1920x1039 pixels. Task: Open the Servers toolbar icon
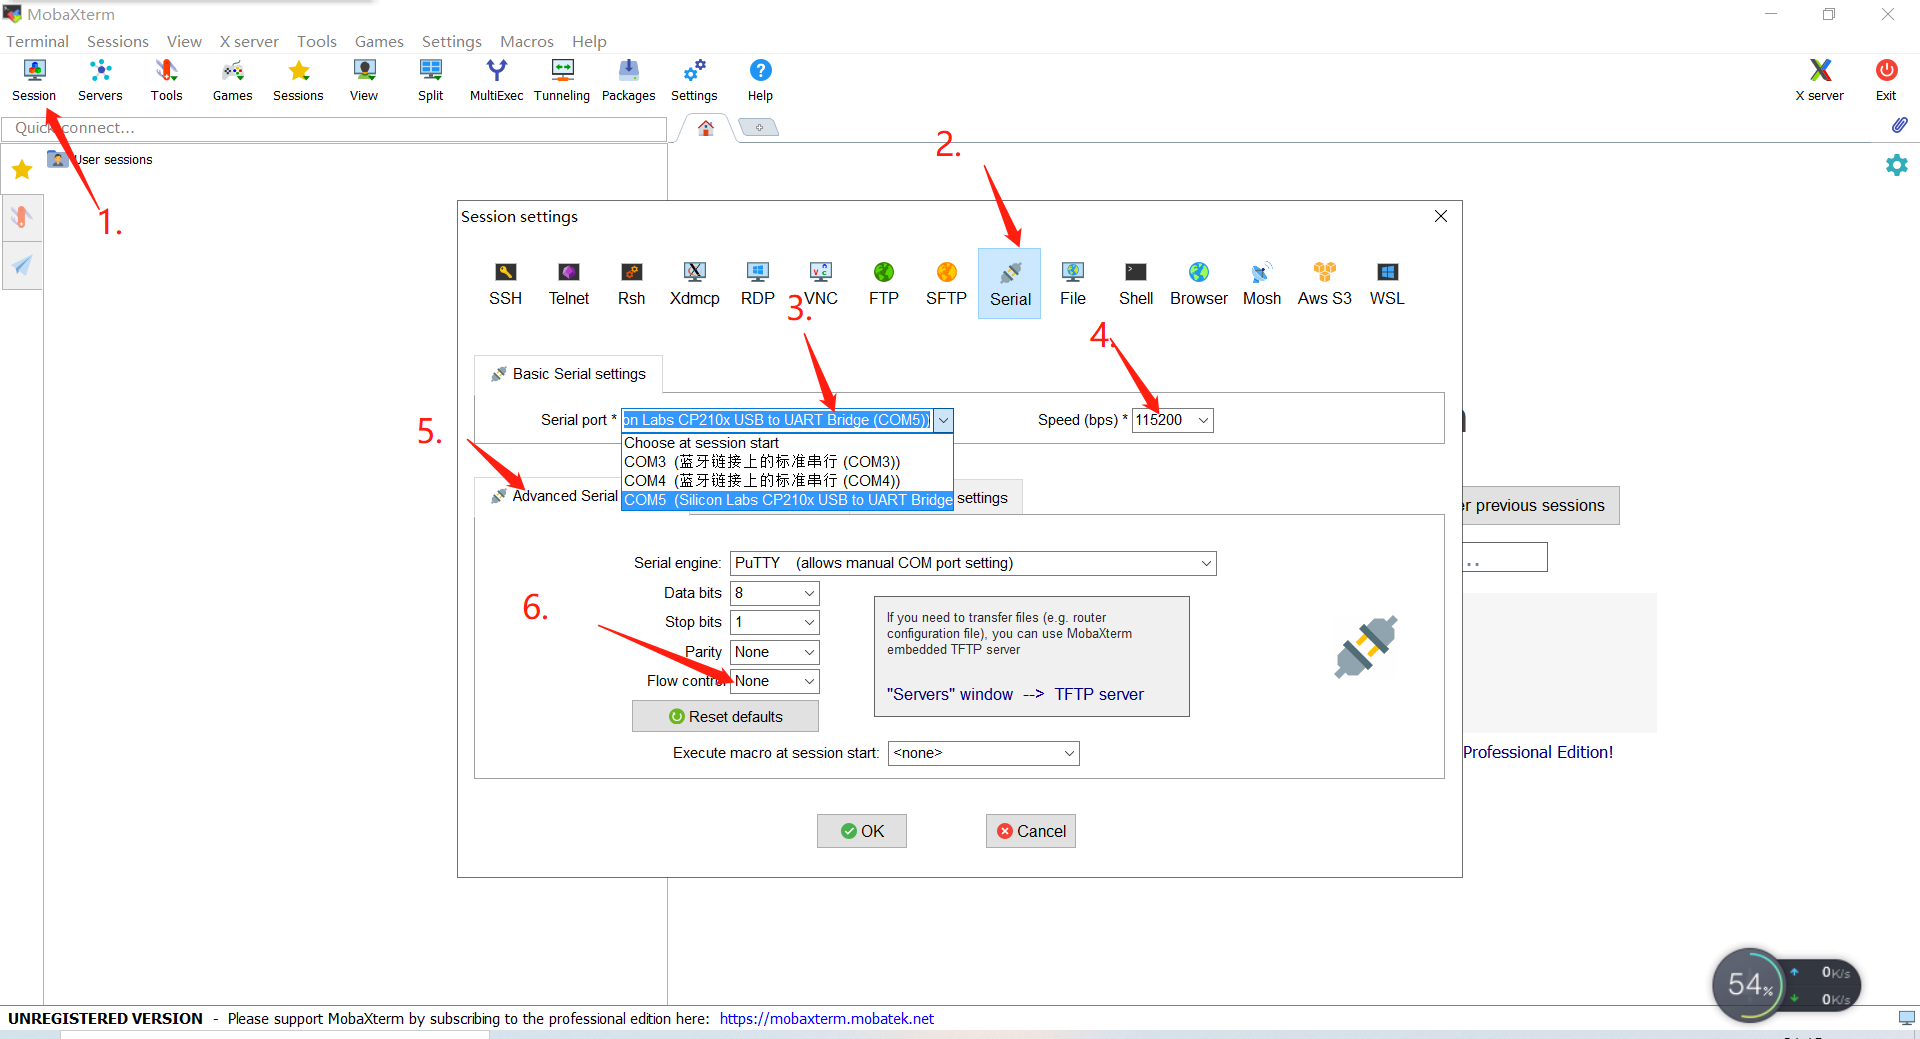click(100, 80)
